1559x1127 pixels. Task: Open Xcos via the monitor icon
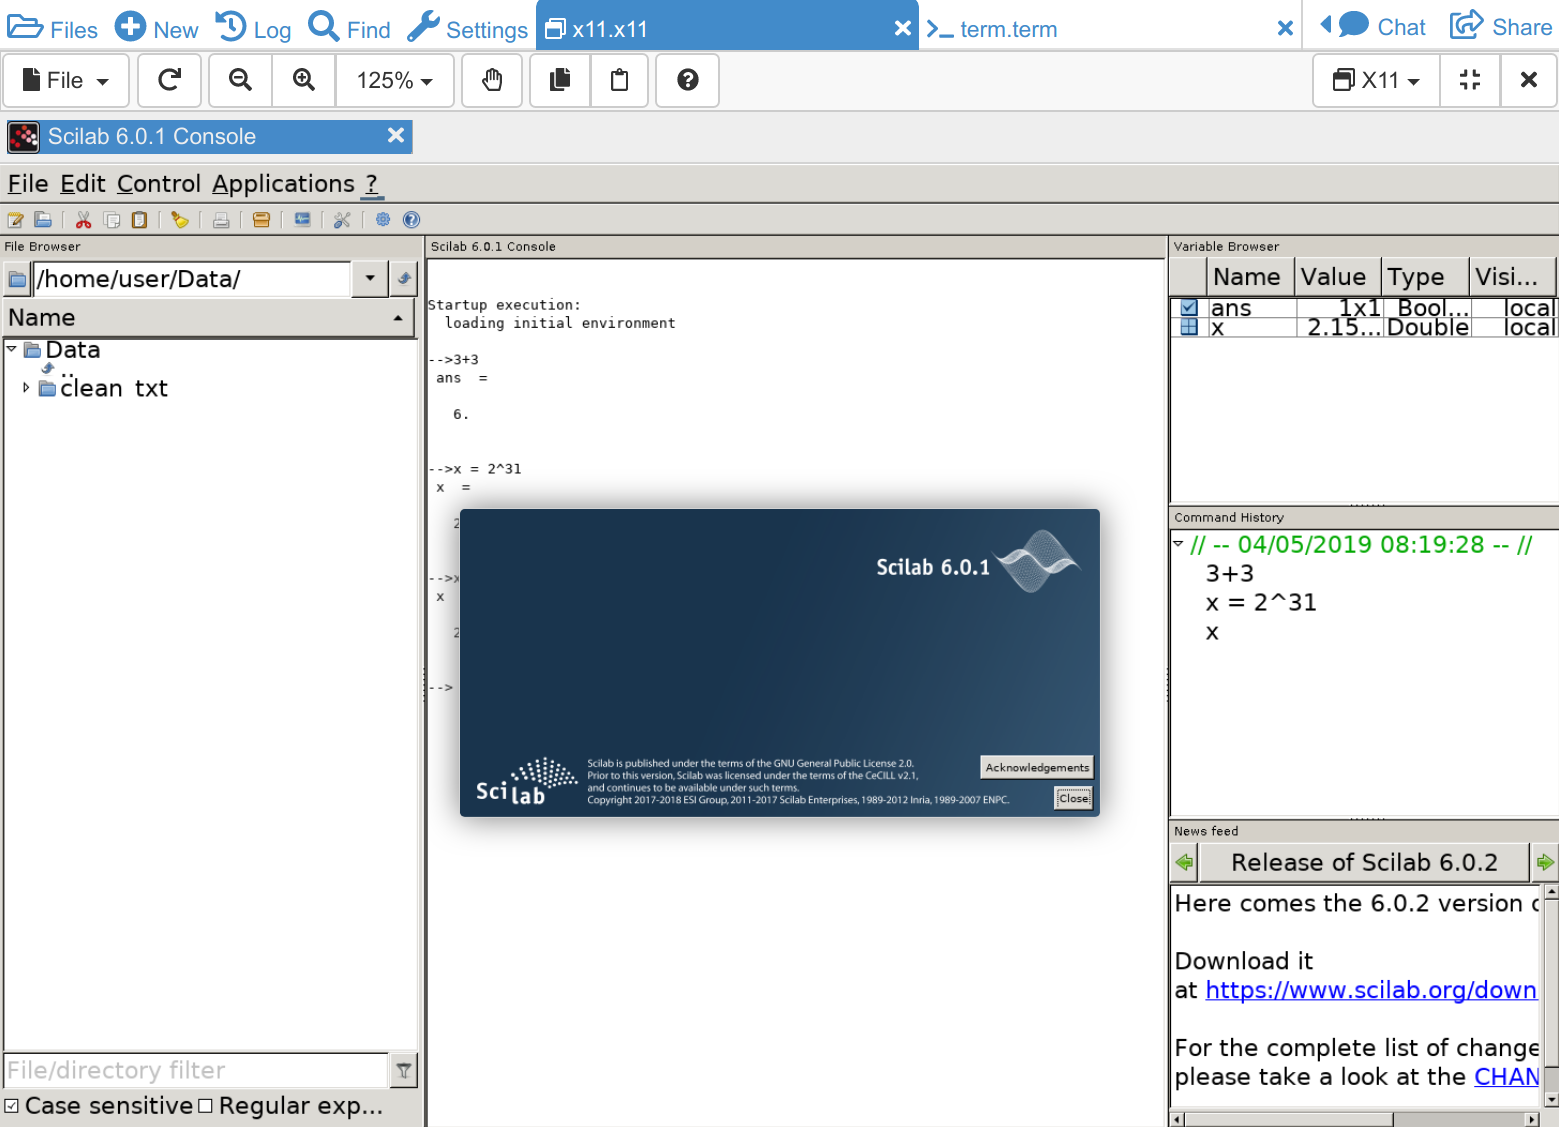[x=302, y=220]
